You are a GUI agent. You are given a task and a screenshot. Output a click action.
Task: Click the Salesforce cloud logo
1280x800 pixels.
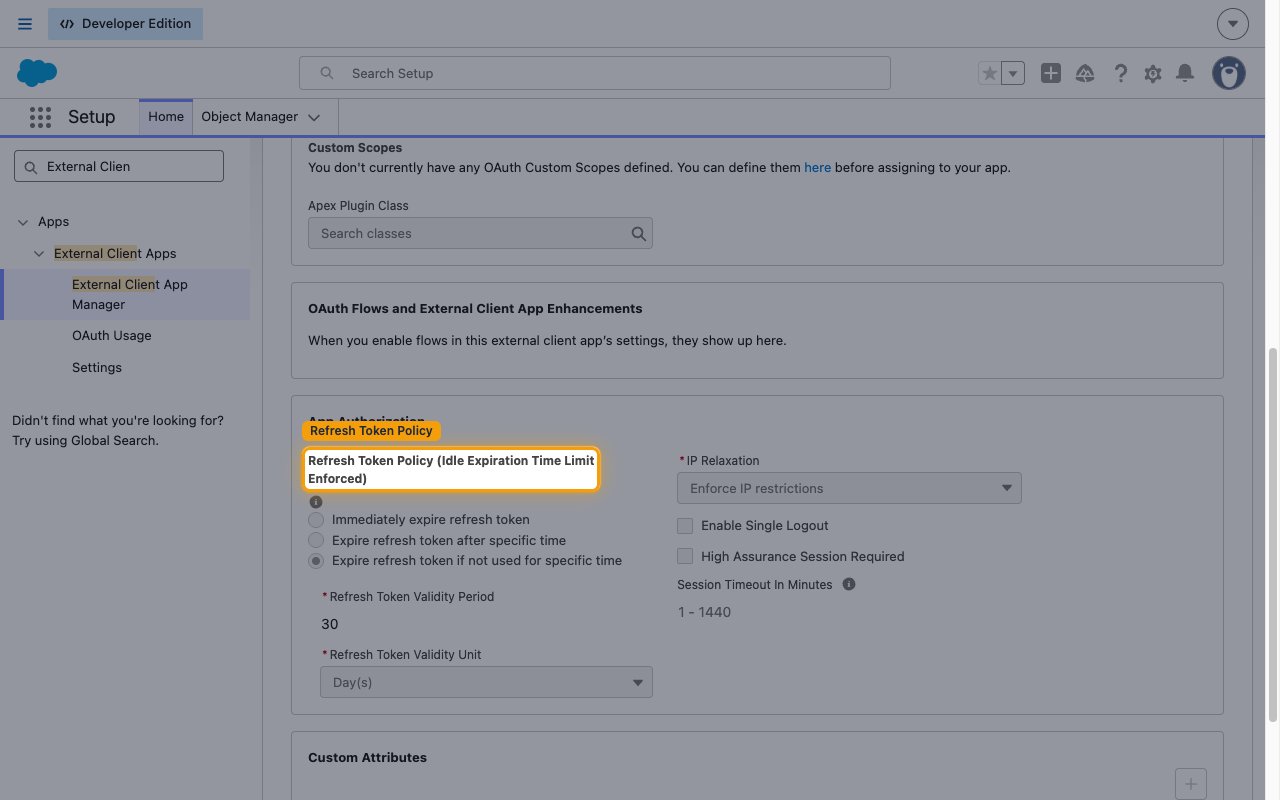pyautogui.click(x=37, y=73)
